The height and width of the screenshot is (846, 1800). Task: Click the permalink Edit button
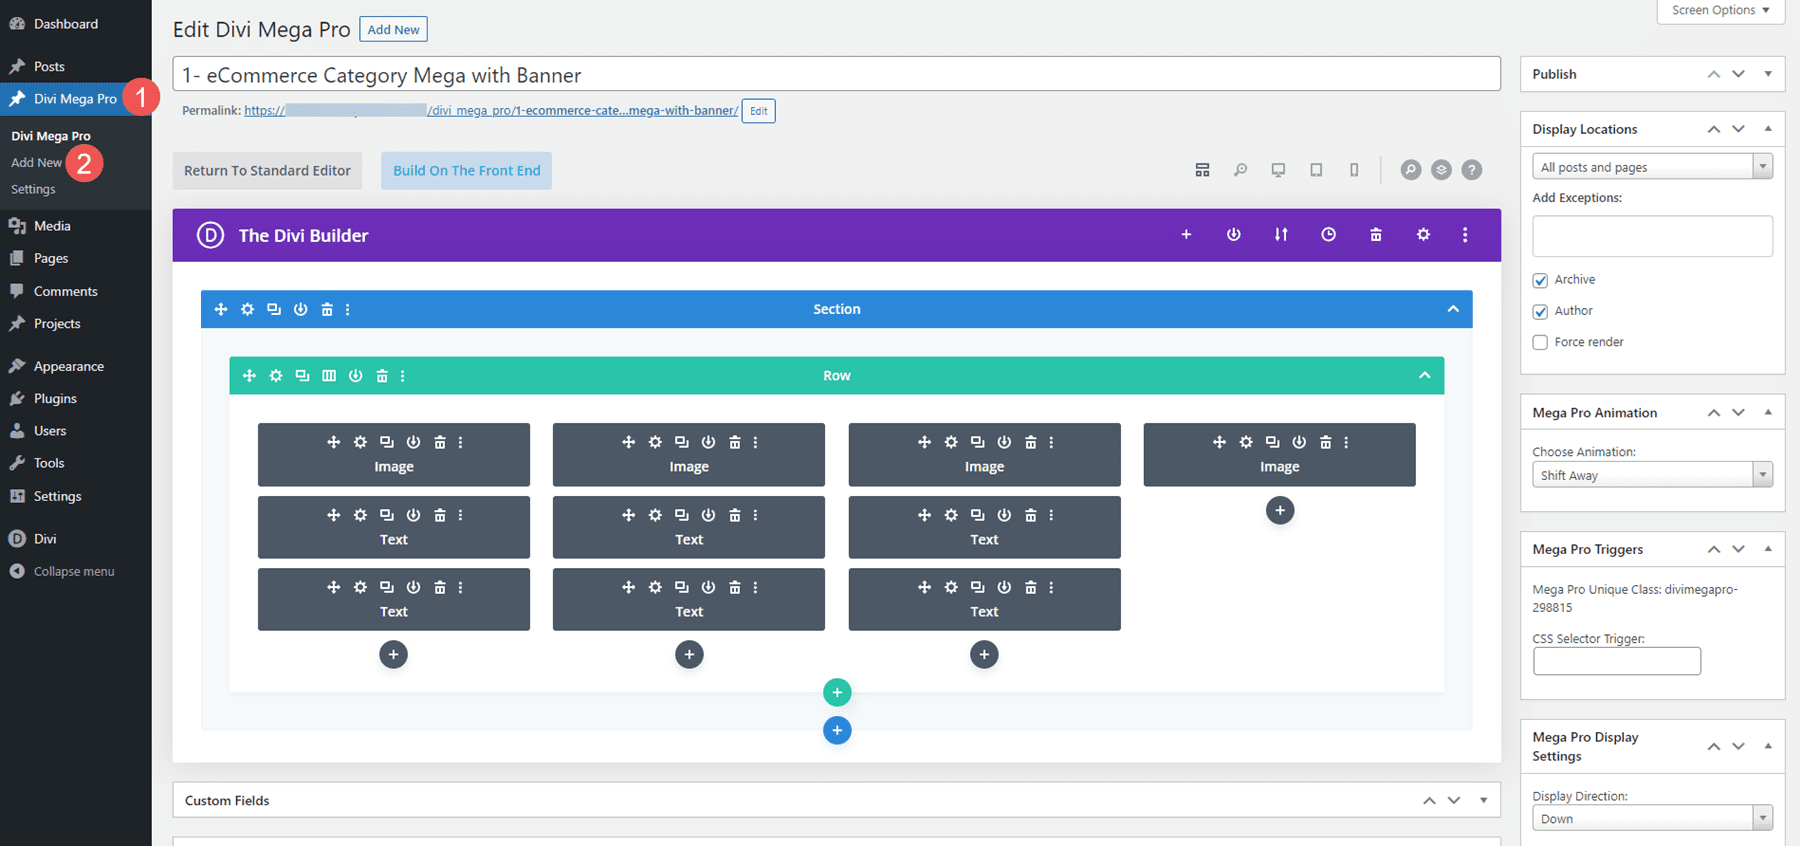[759, 111]
